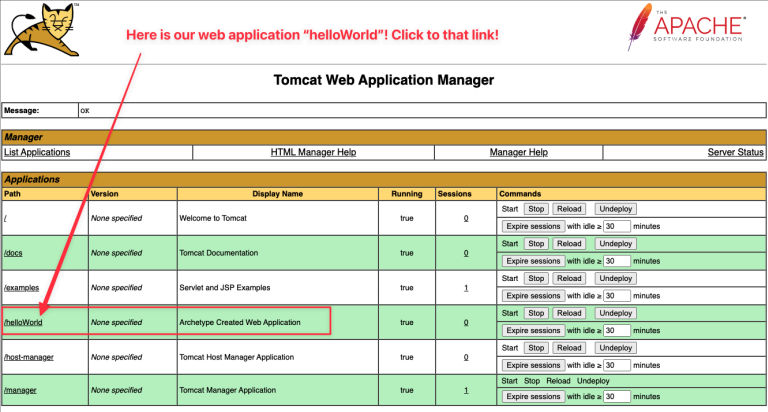Viewport: 768px width, 412px height.
Task: Click the "Running" column header
Action: (407, 194)
